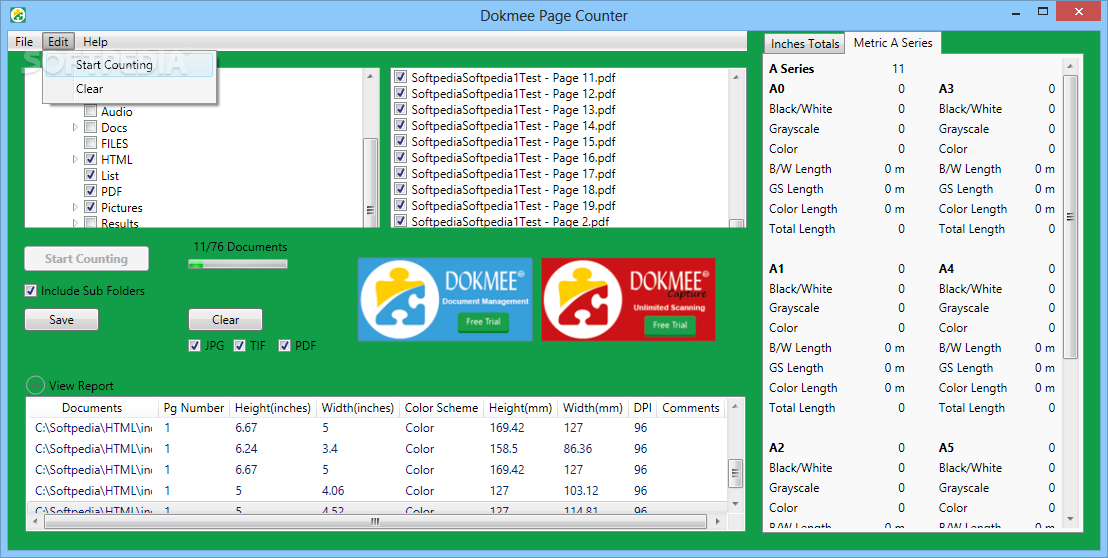Screen dimensions: 1108x558
Task: Click the 11/76 Documents status text
Action: click(240, 247)
